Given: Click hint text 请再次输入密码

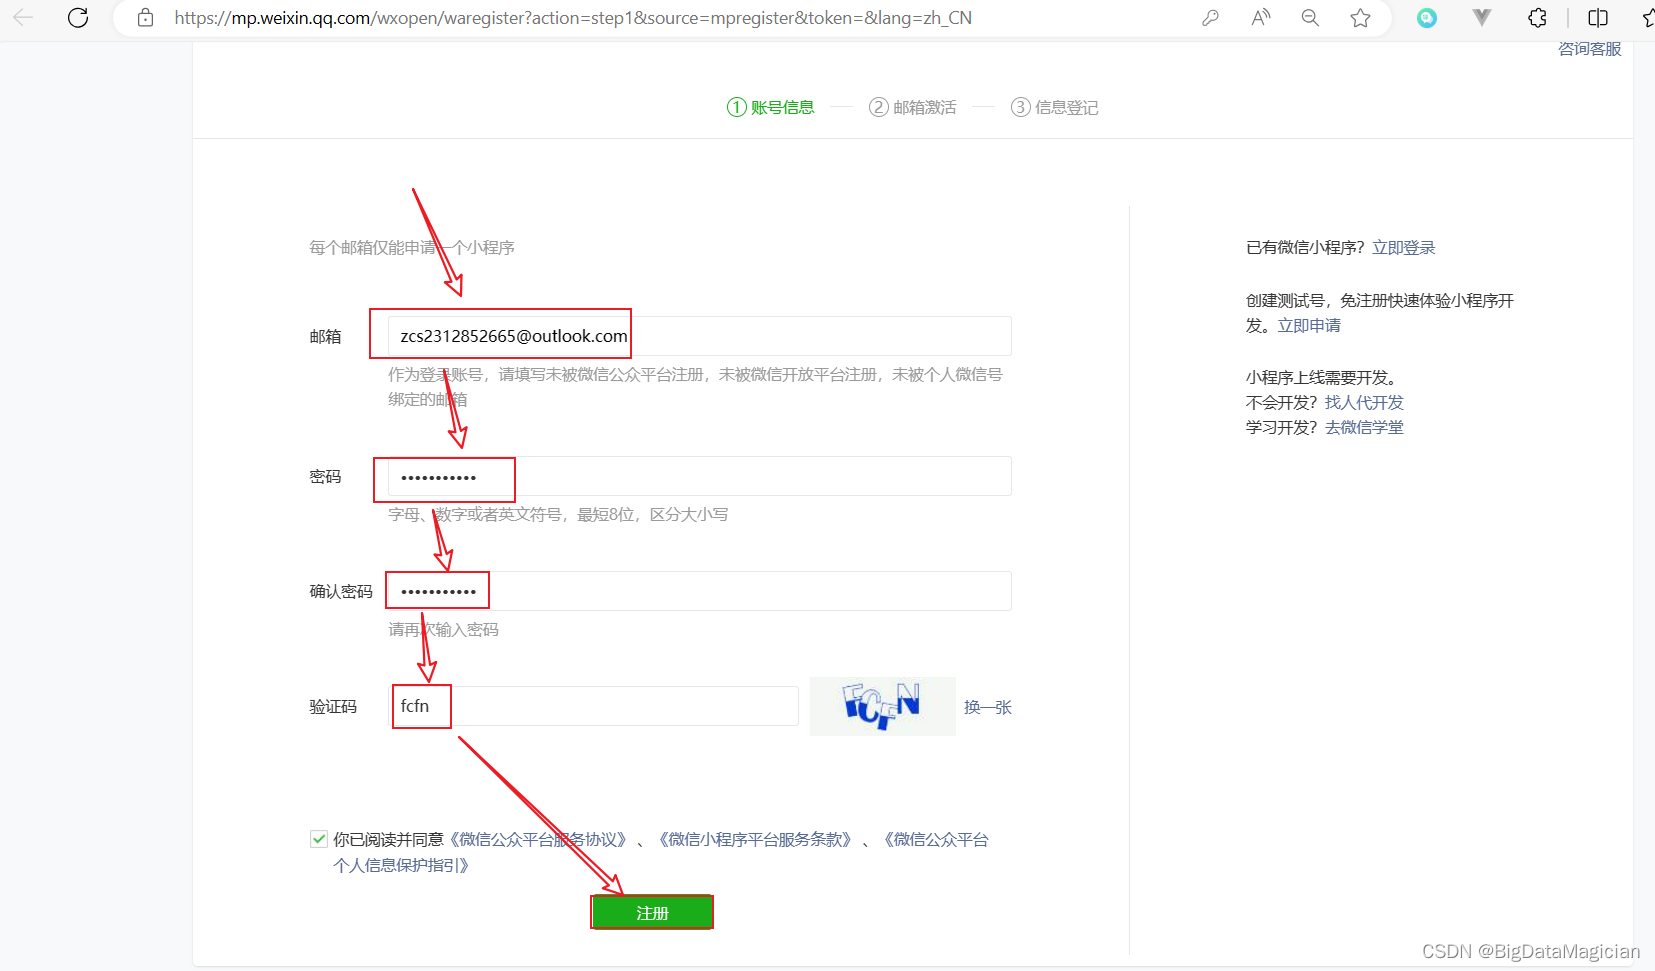Looking at the screenshot, I should [443, 629].
